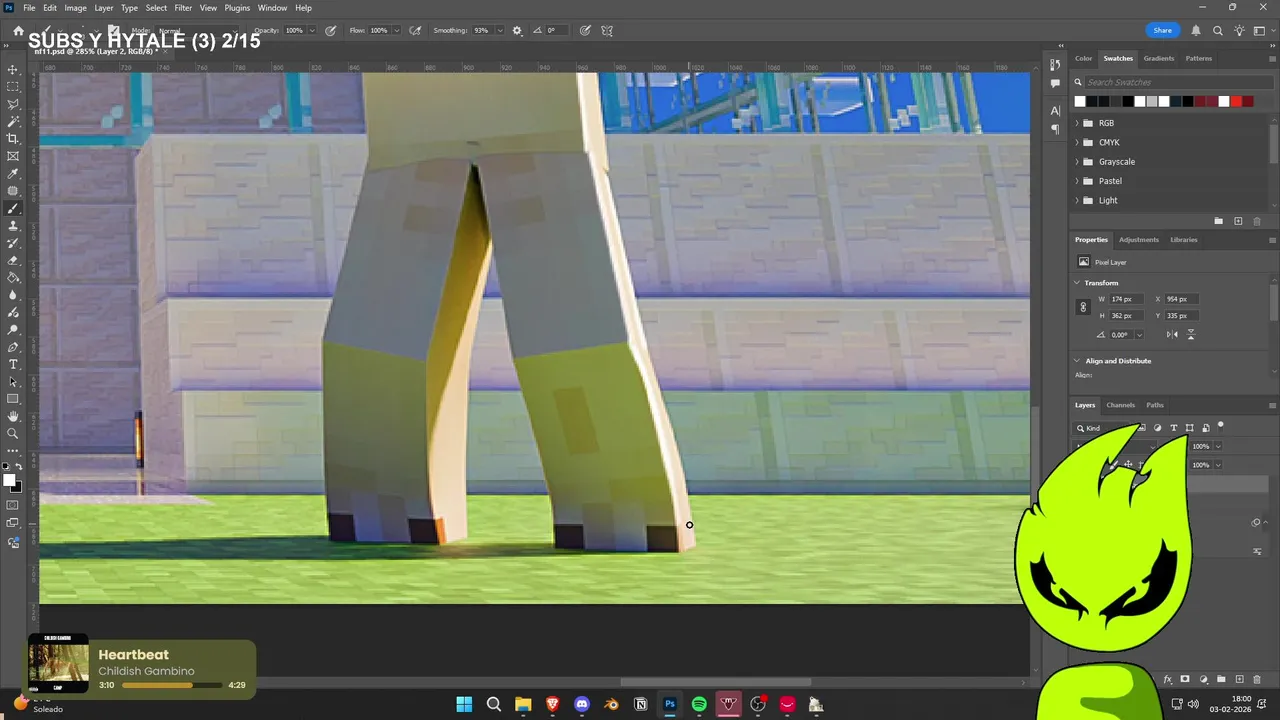Click the Home icon in options bar

18,31
